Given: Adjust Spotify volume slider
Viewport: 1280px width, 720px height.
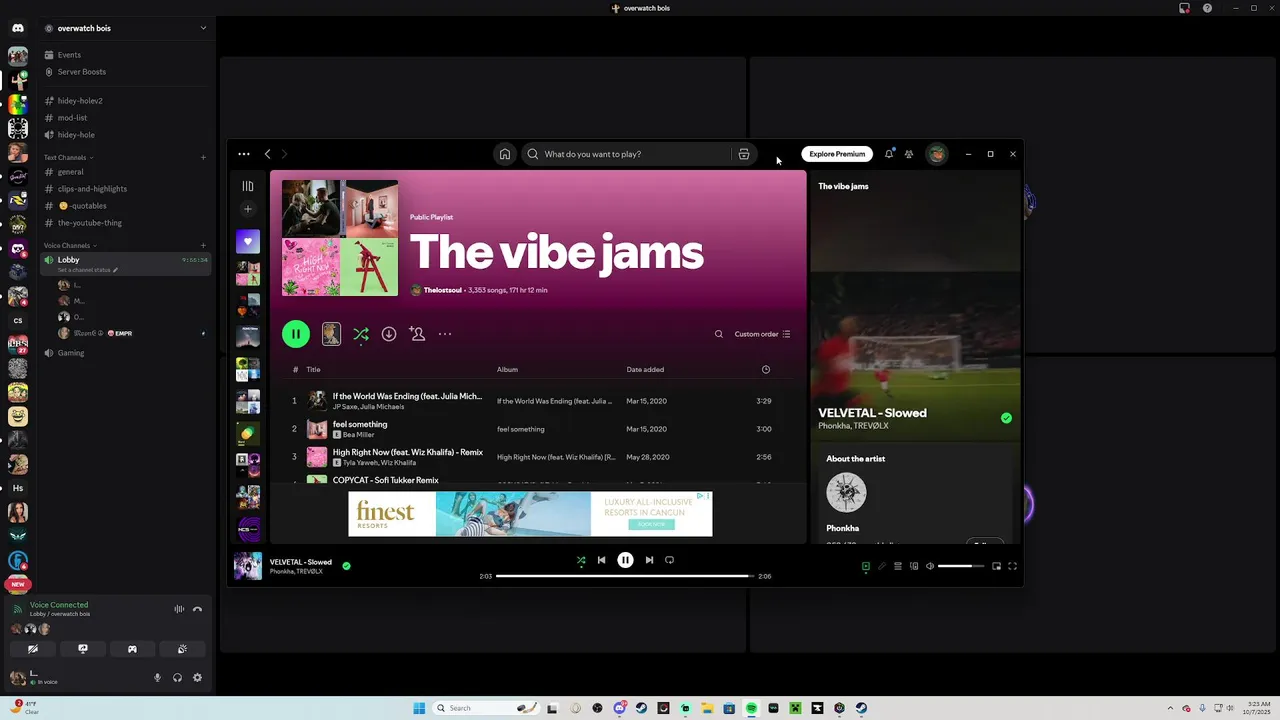Looking at the screenshot, I should click(x=962, y=566).
